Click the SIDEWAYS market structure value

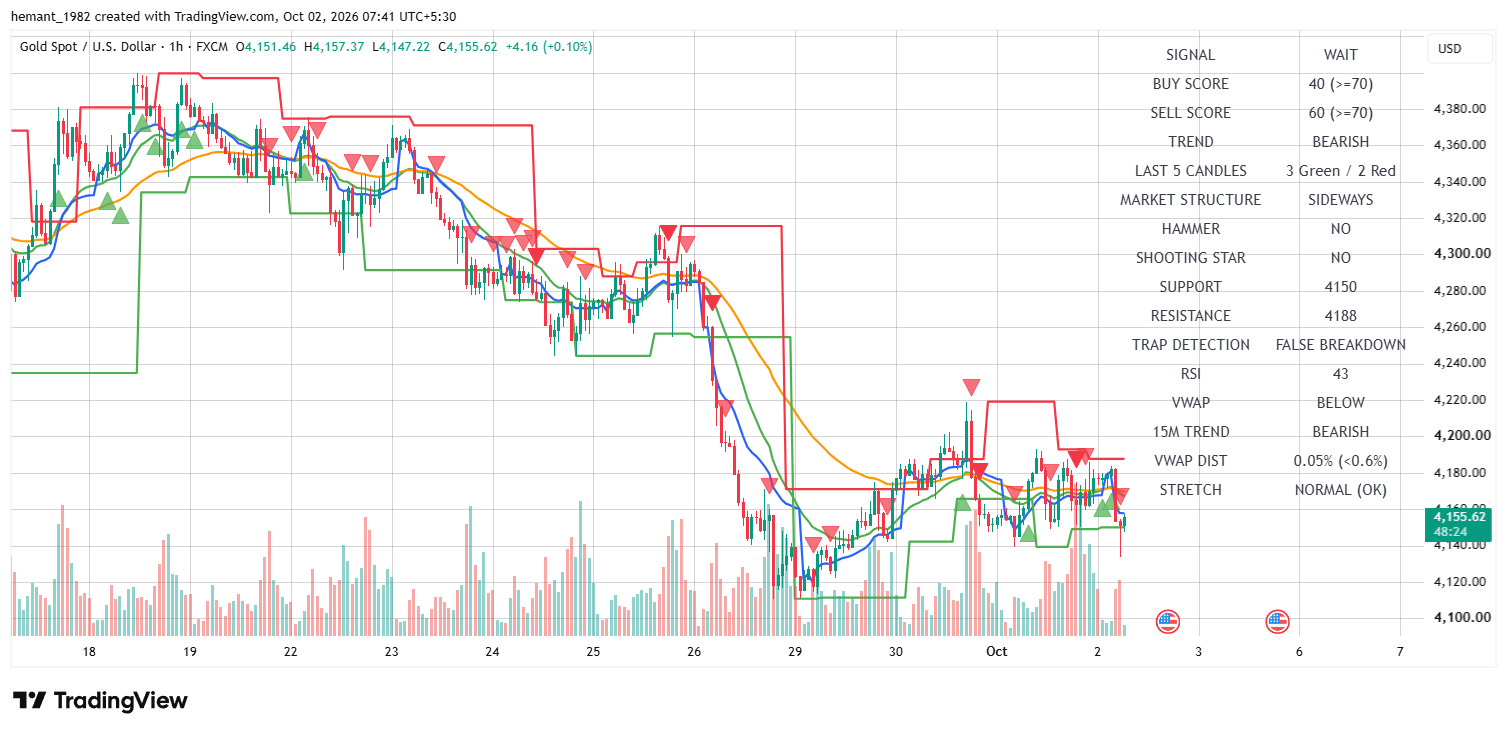[x=1340, y=200]
